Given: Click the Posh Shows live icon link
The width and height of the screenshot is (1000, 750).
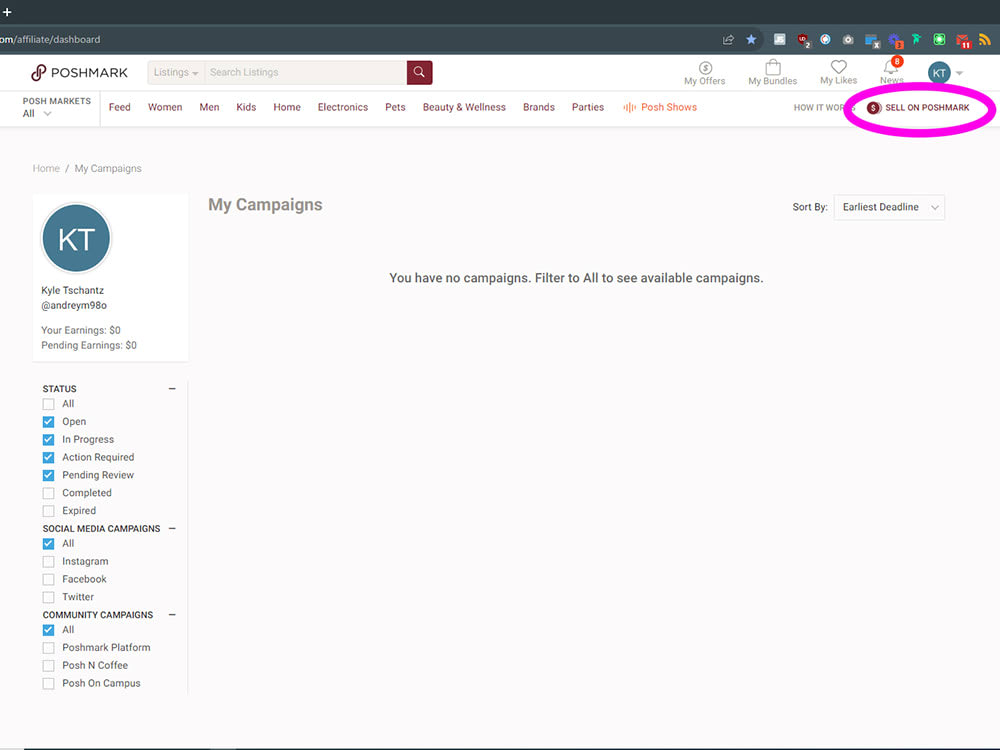Looking at the screenshot, I should coord(660,107).
